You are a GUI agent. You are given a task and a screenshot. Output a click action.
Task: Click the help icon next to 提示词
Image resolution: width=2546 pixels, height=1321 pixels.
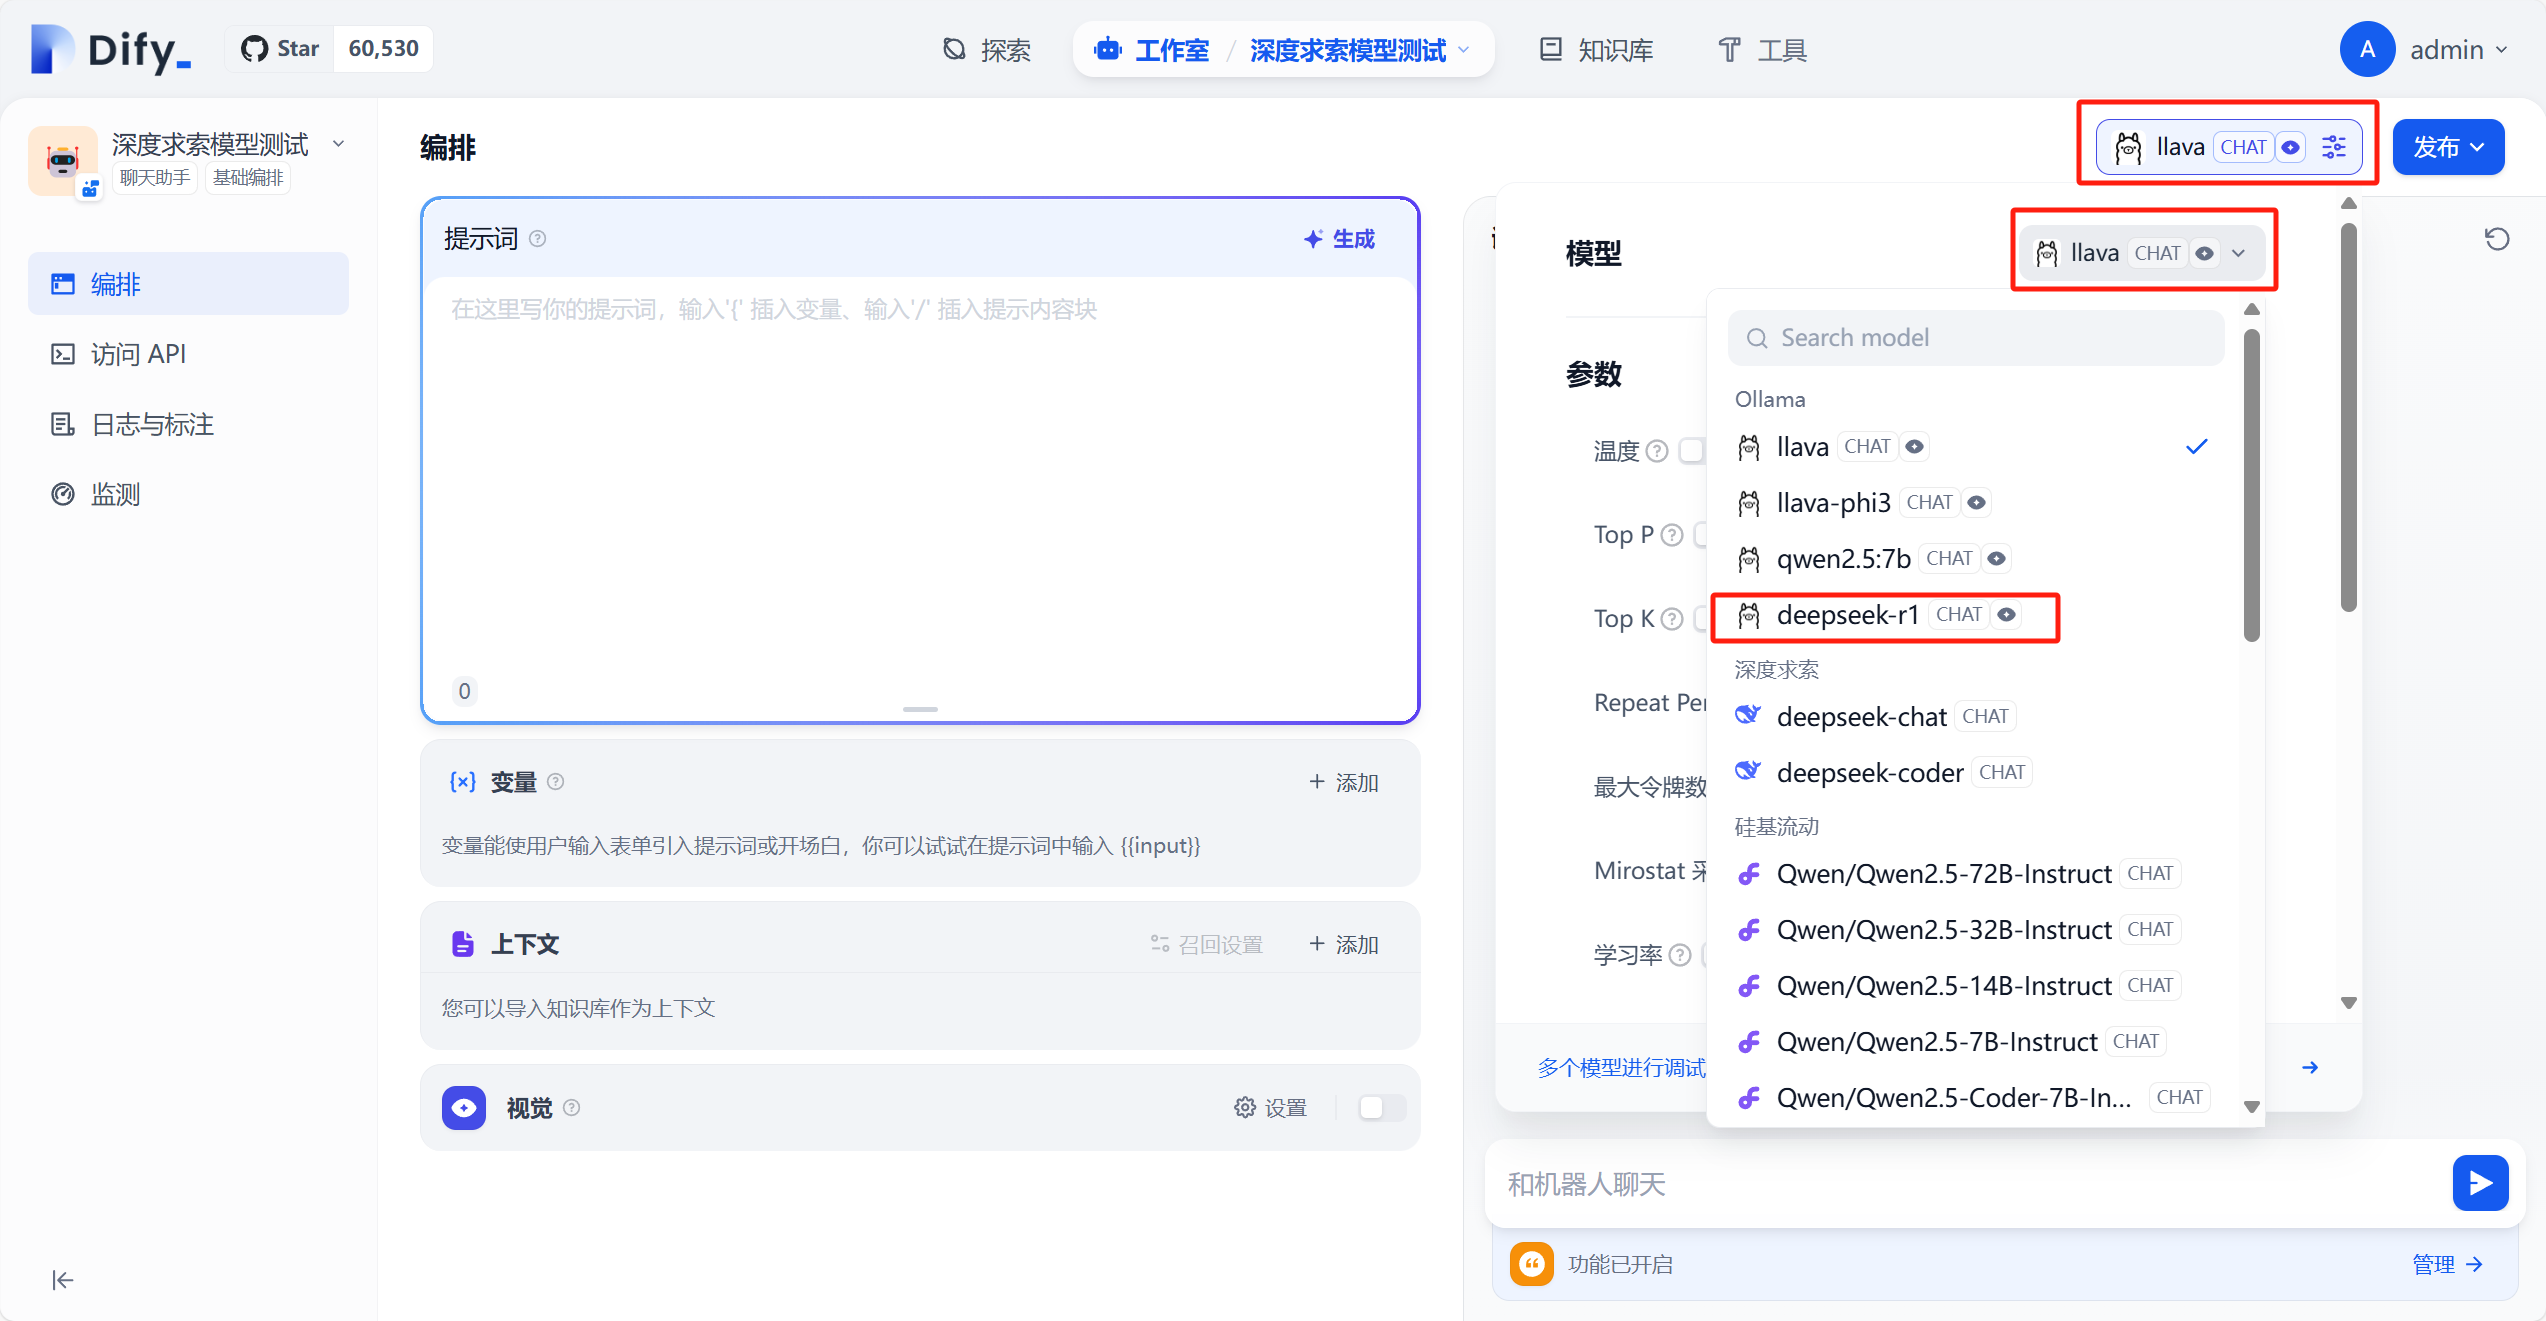coord(538,239)
